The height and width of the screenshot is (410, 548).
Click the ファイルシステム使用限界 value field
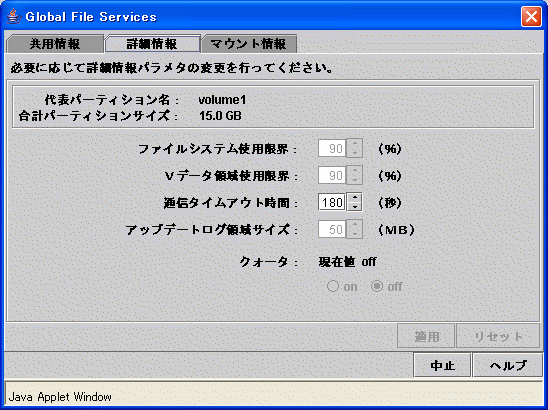(x=332, y=149)
